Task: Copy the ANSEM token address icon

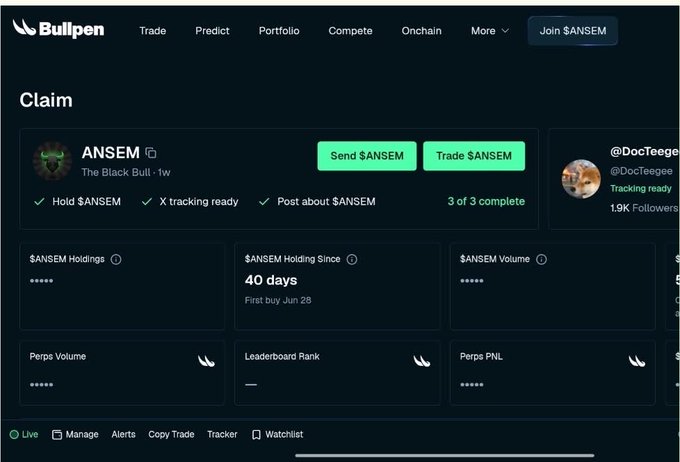Action: tap(151, 153)
